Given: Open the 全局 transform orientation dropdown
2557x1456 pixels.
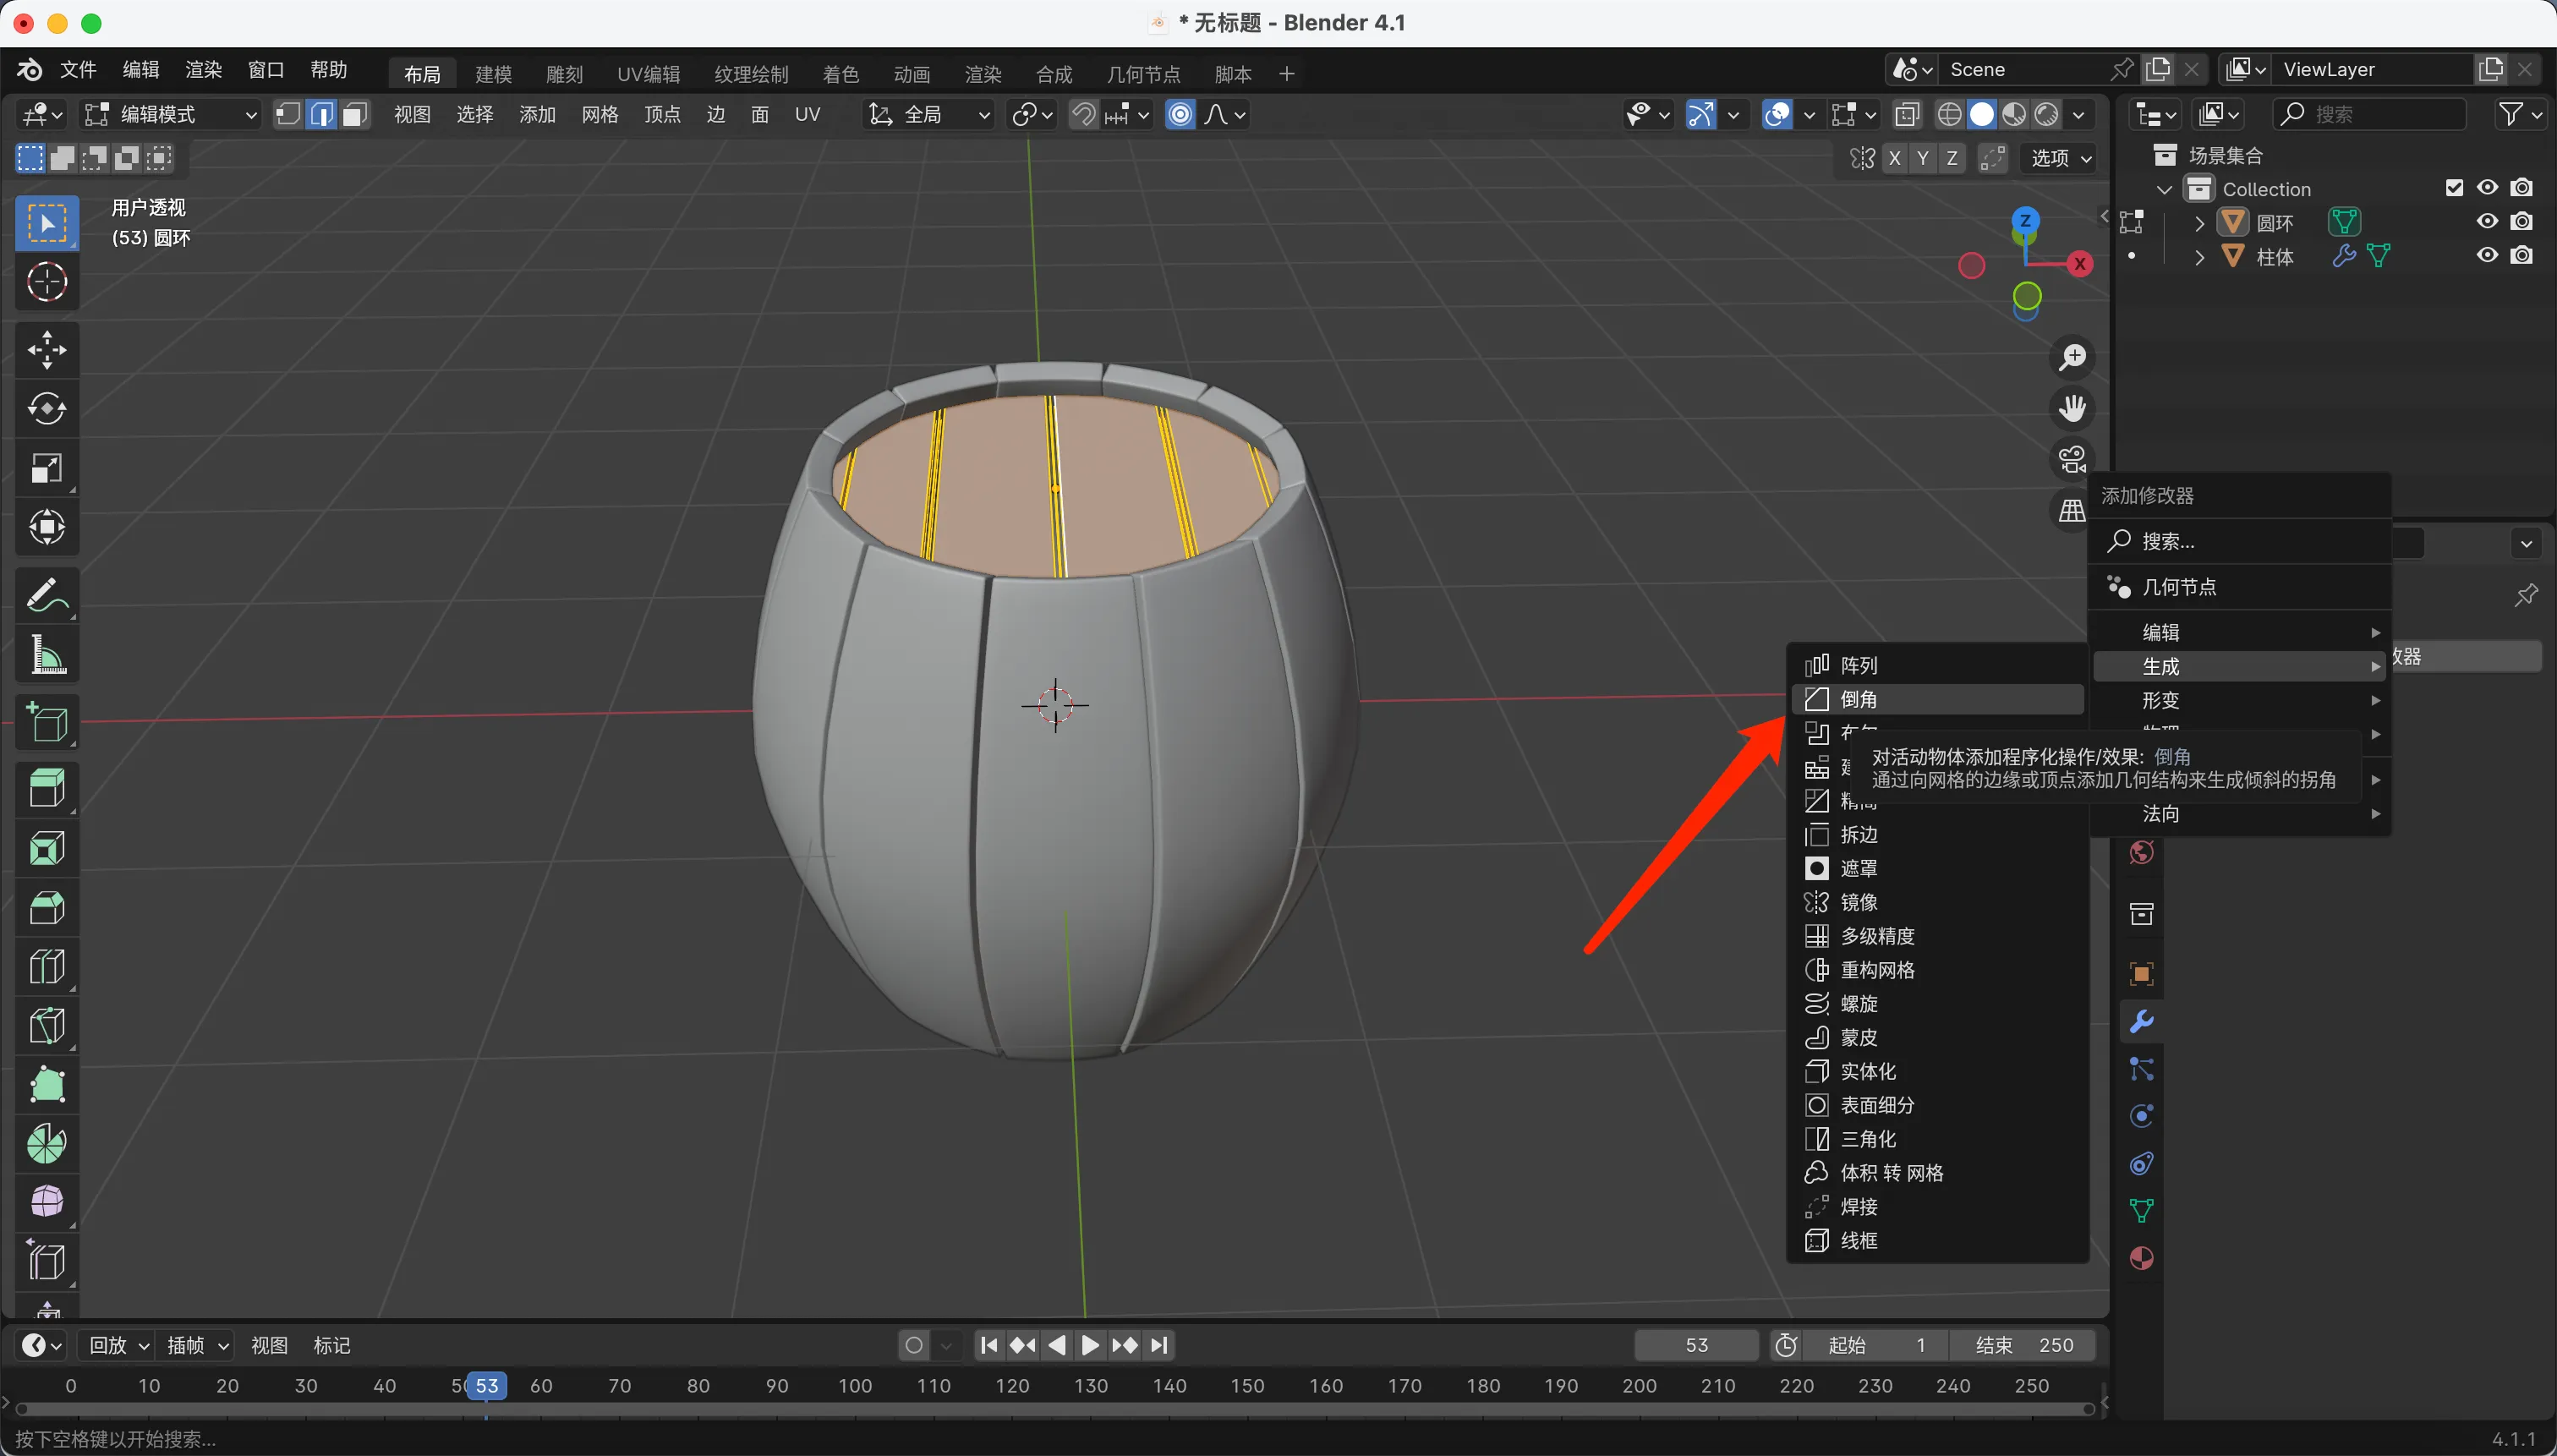Looking at the screenshot, I should 929,115.
